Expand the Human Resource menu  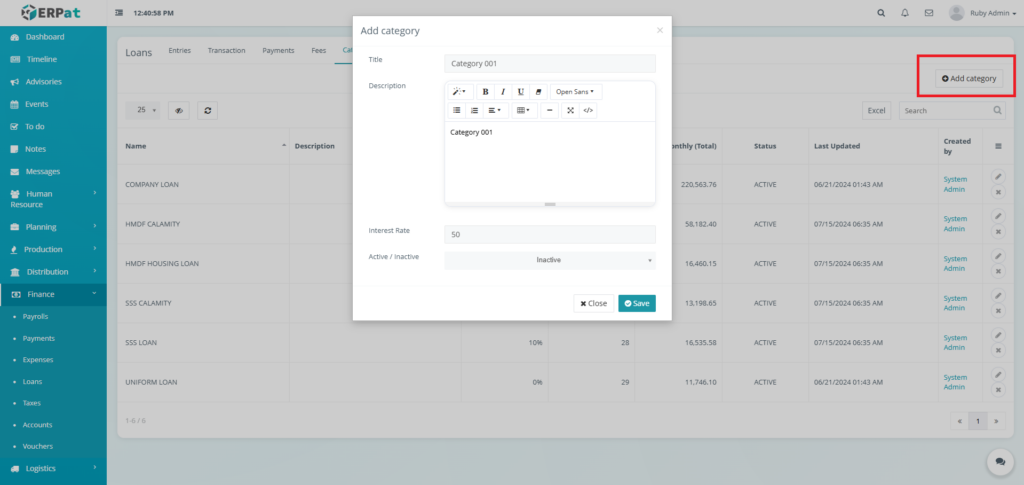[x=54, y=199]
